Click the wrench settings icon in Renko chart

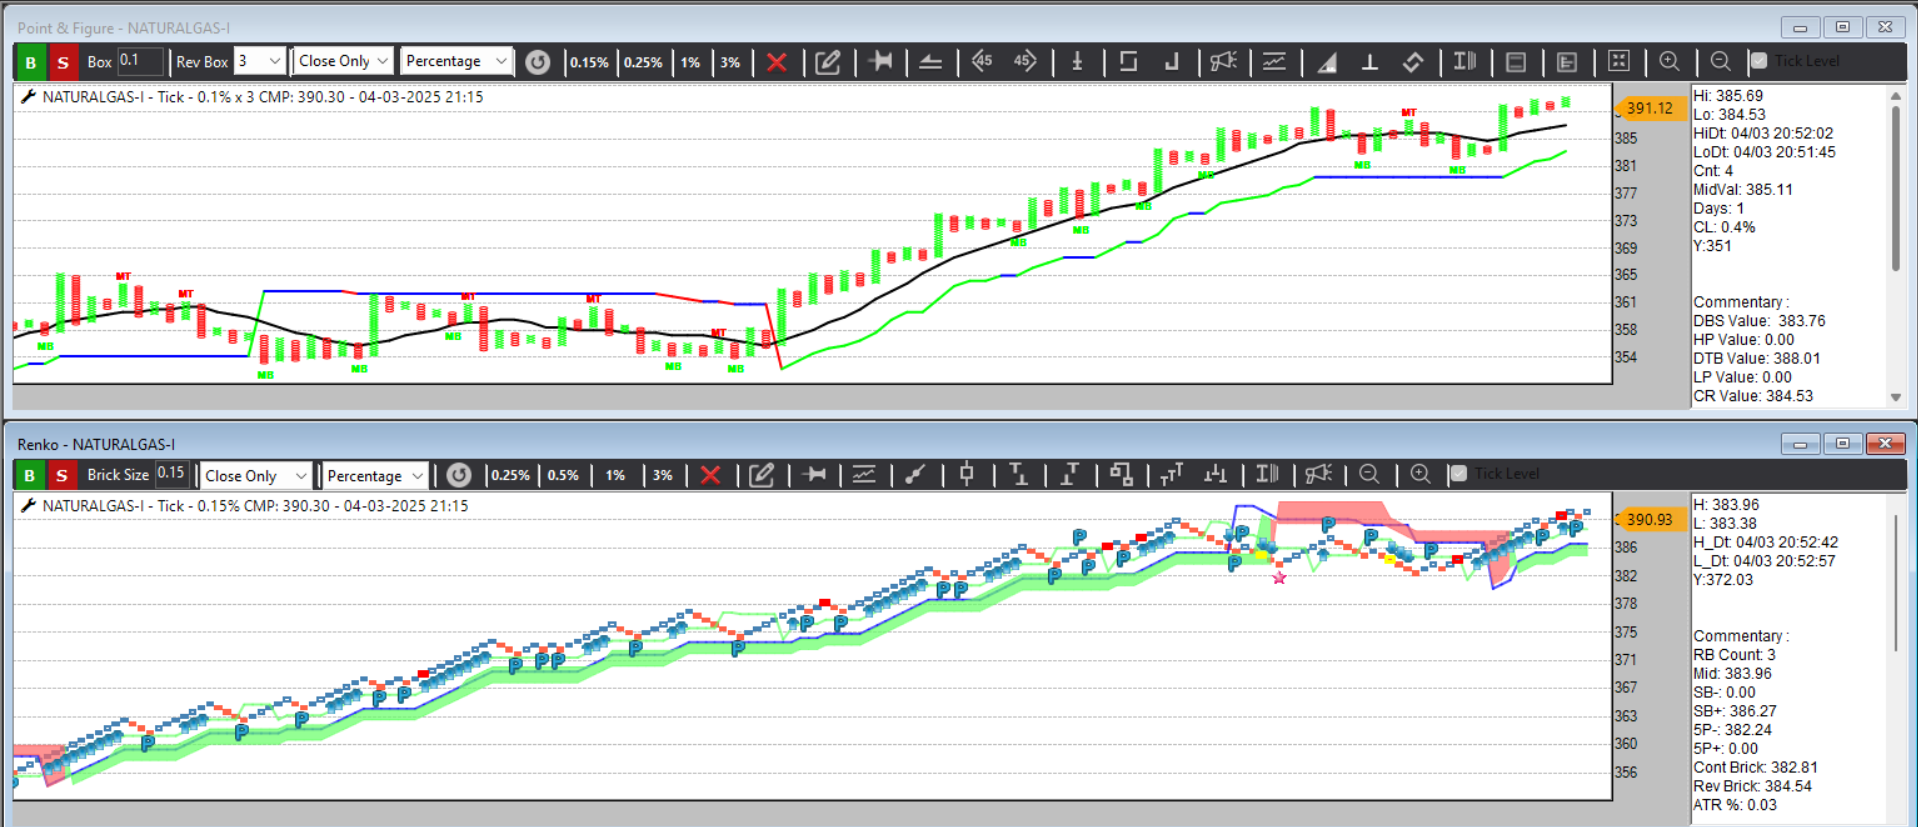(28, 506)
